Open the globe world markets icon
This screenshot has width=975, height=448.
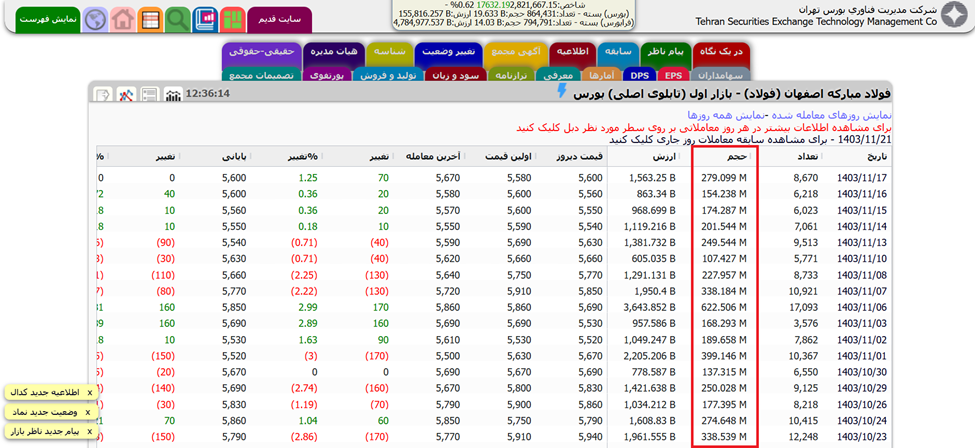[95, 20]
